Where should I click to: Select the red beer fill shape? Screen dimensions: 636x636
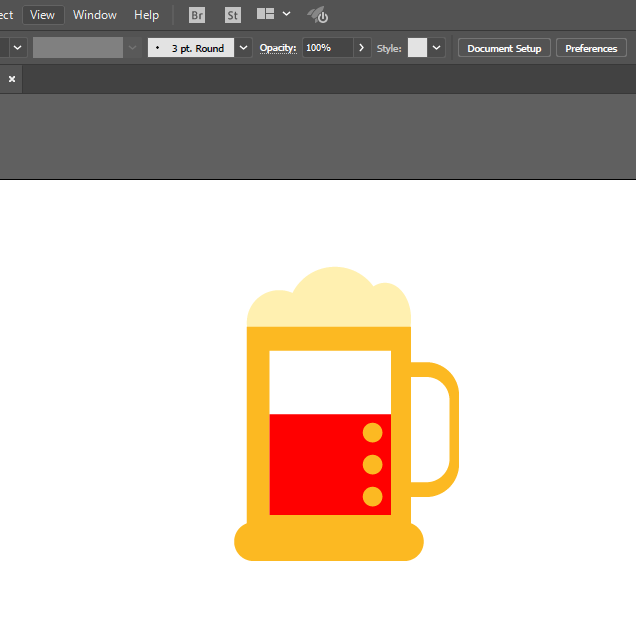coord(315,465)
